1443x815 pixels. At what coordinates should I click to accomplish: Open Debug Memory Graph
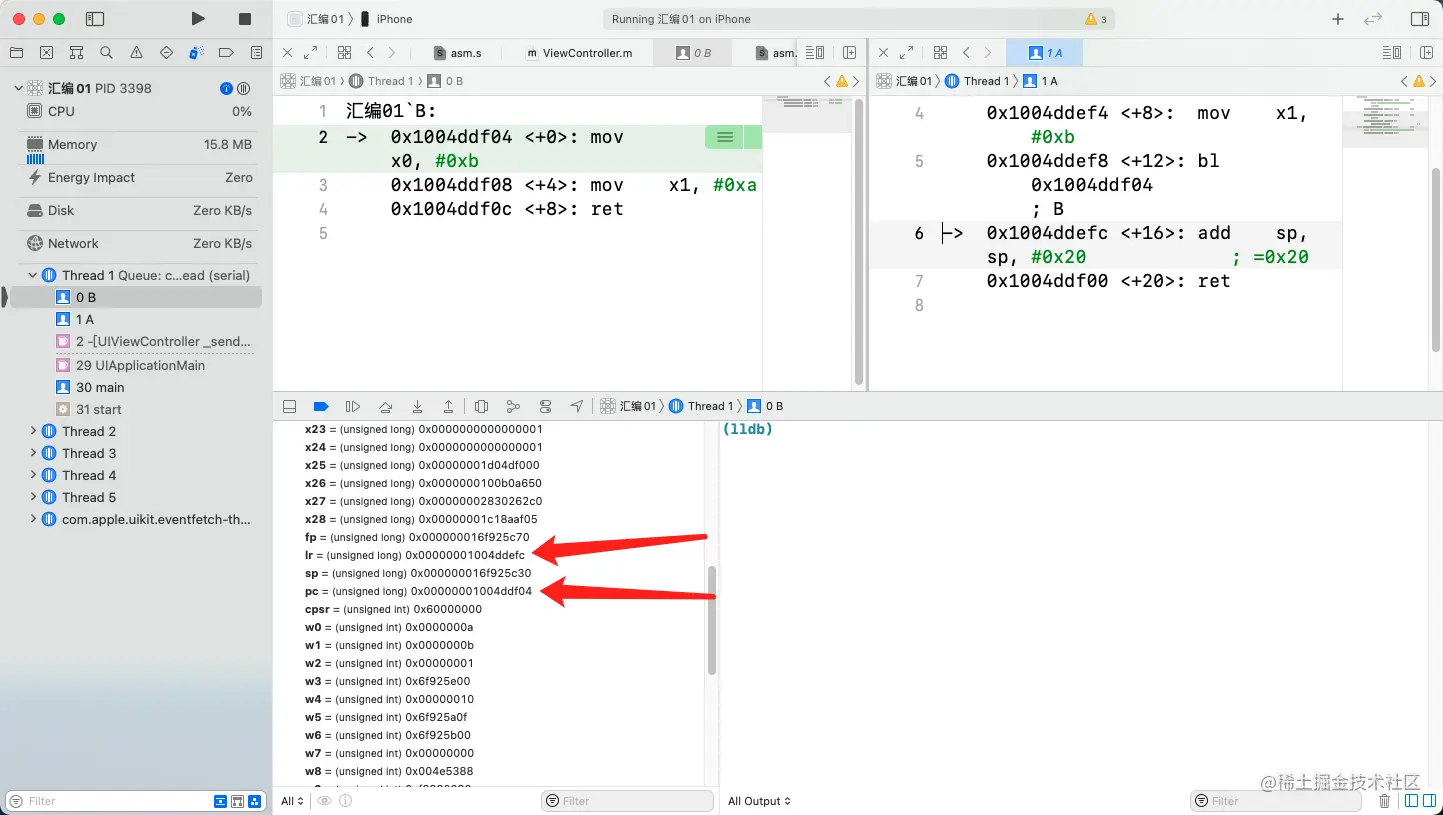pos(513,406)
